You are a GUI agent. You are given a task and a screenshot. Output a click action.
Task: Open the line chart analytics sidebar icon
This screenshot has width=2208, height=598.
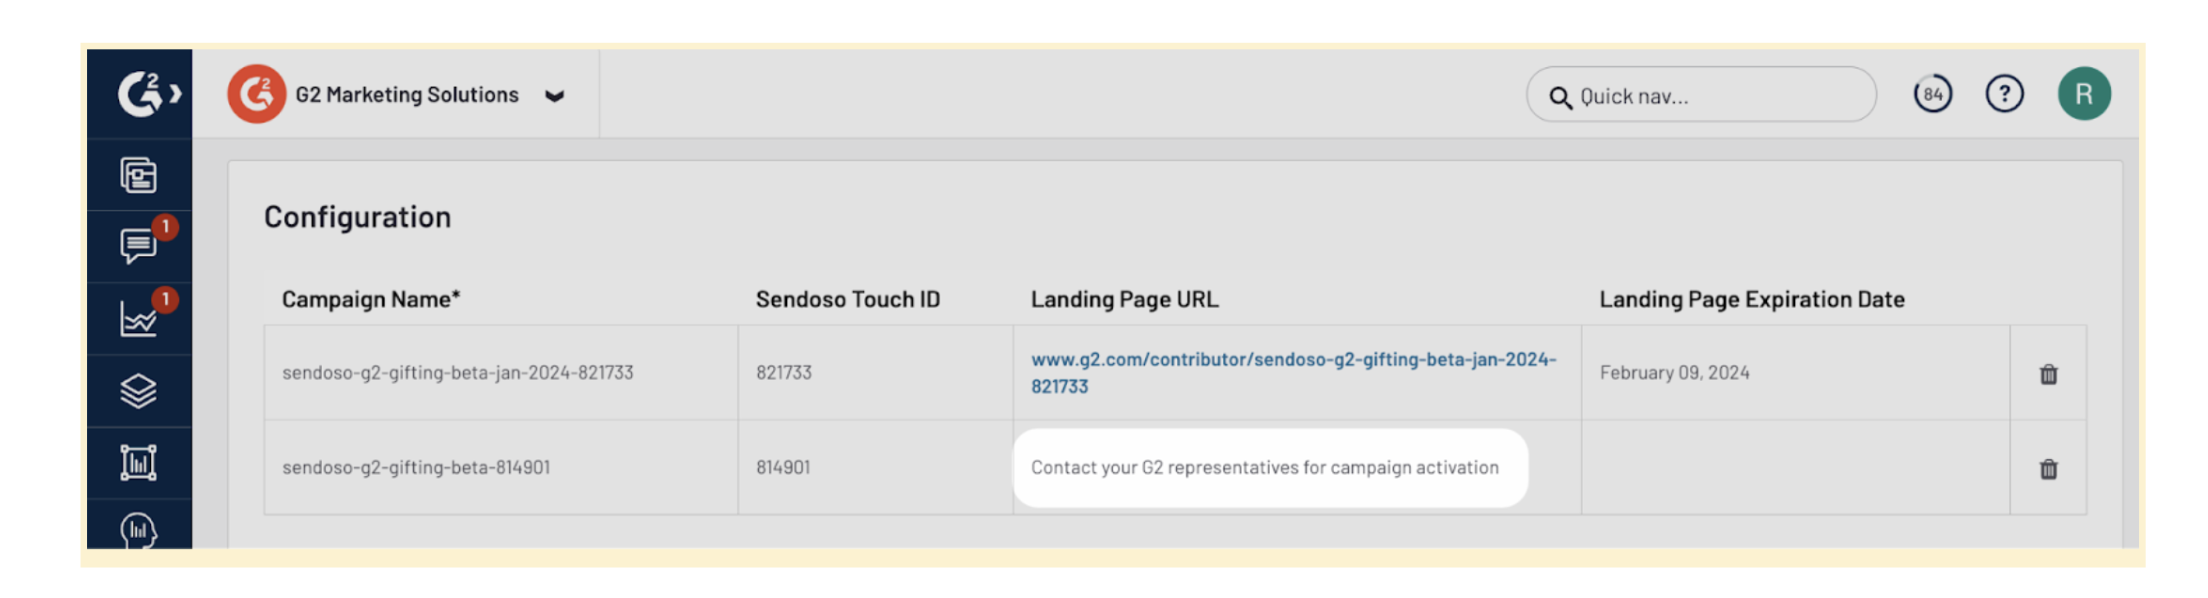coord(139,319)
